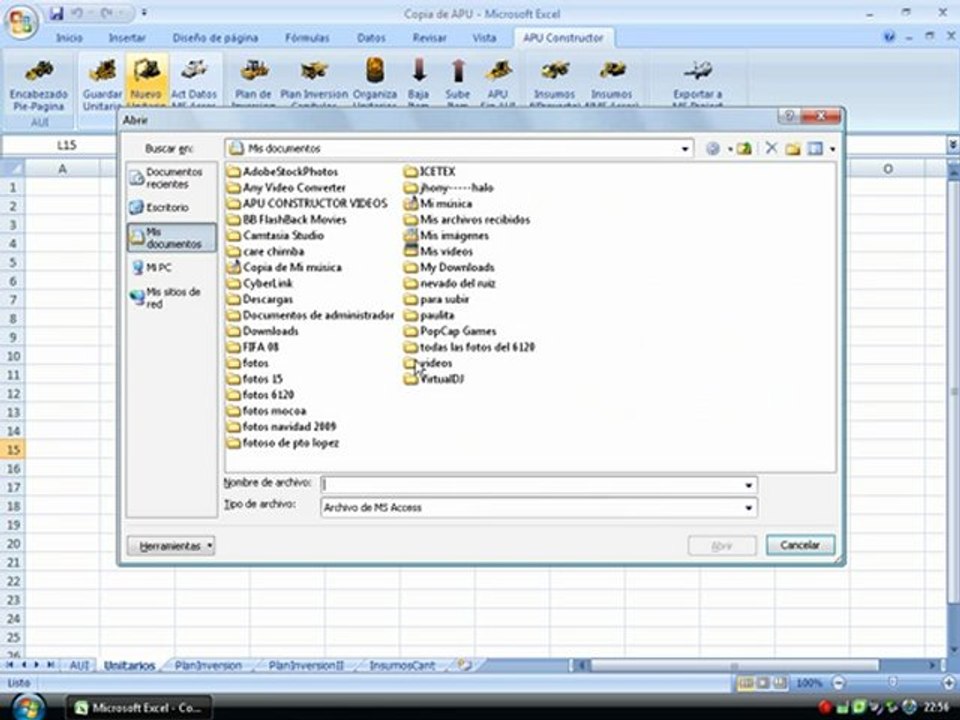This screenshot has width=960, height=720.
Task: Open the Inicio ribbon tab
Action: tap(69, 38)
